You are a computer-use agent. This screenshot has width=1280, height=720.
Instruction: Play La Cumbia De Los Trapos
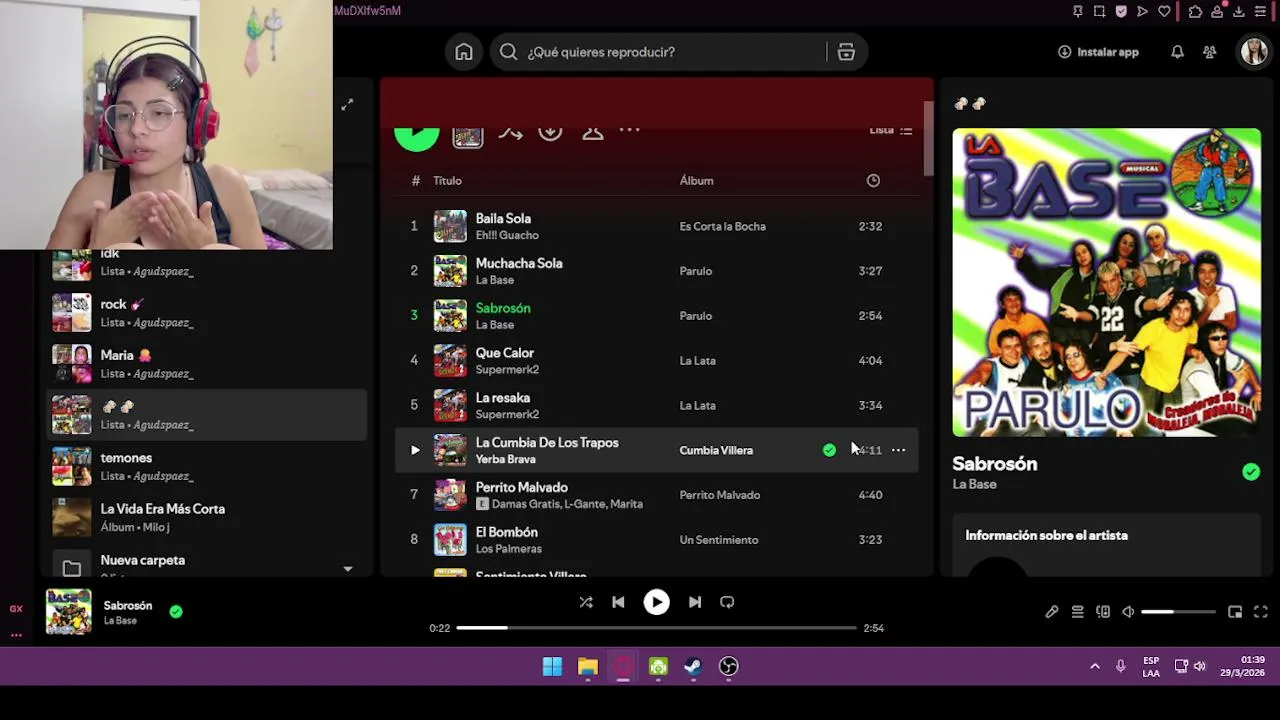(x=415, y=450)
